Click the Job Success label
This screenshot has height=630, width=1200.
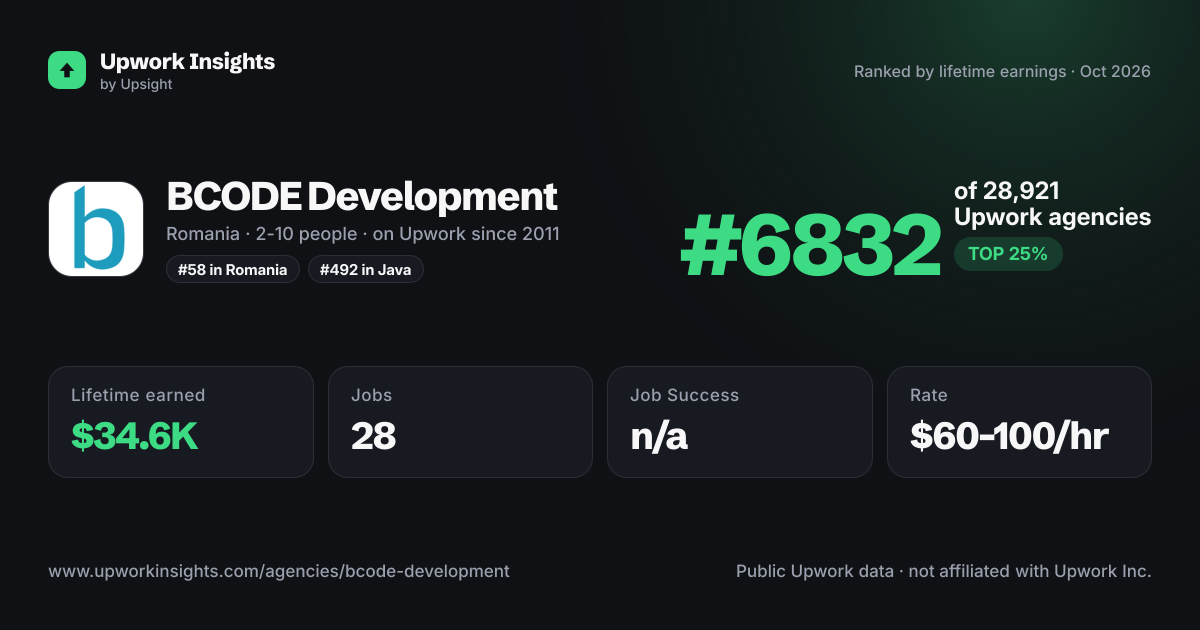pyautogui.click(x=684, y=395)
